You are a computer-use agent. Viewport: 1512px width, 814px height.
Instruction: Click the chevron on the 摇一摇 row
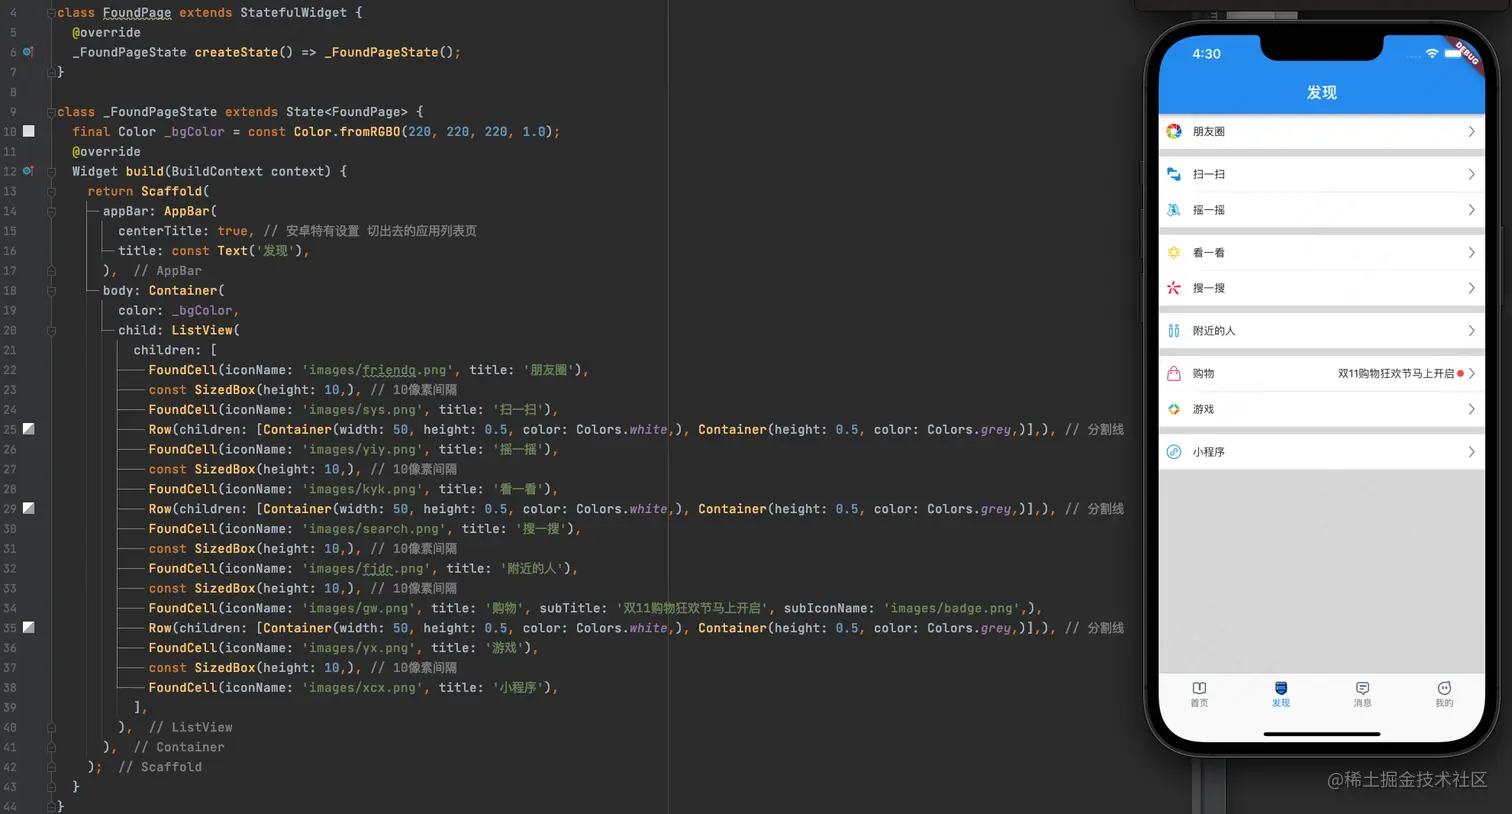click(1471, 210)
